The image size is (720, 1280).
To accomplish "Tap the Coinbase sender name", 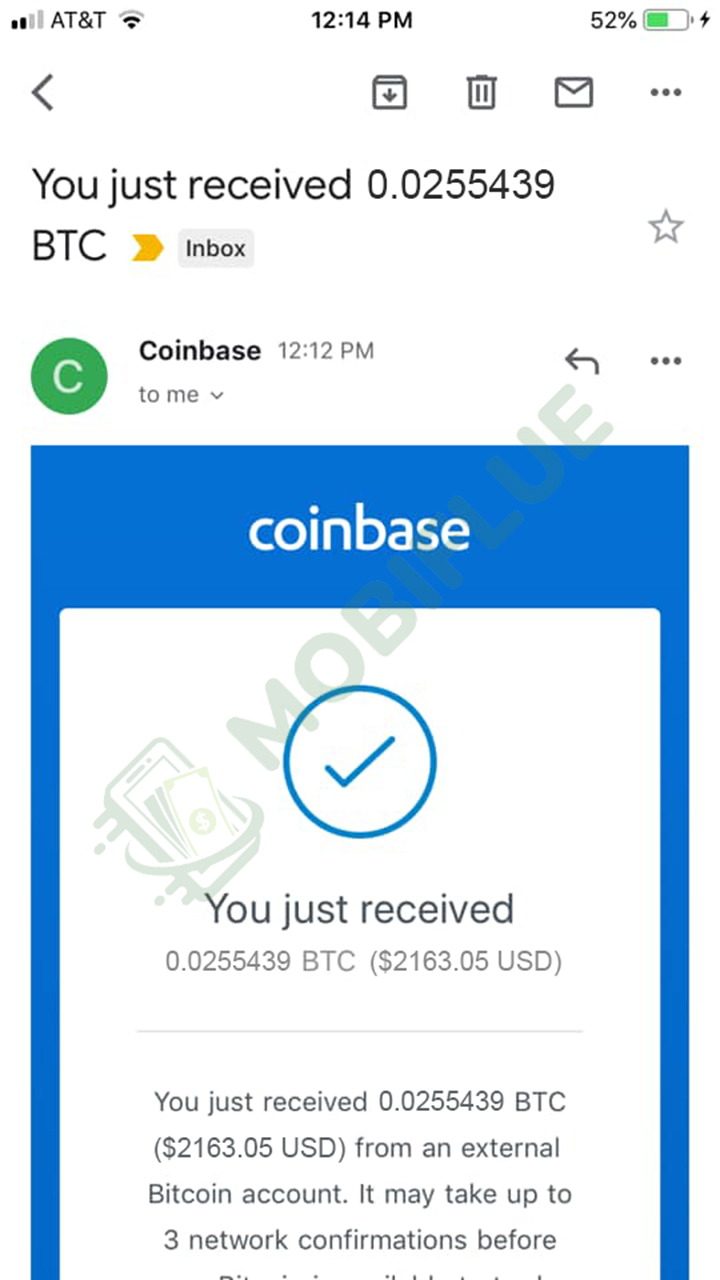I will [x=200, y=351].
